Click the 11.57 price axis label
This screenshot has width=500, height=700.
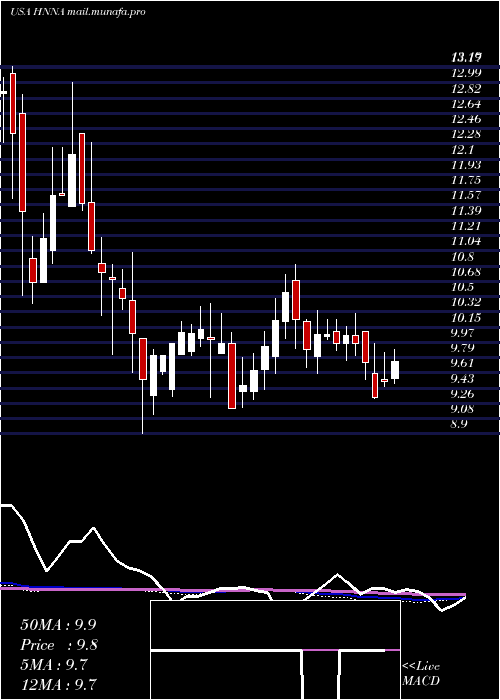(466, 196)
